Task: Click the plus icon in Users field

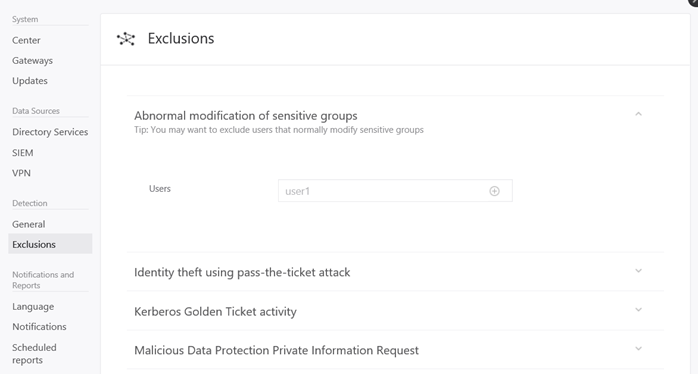Action: pos(494,191)
